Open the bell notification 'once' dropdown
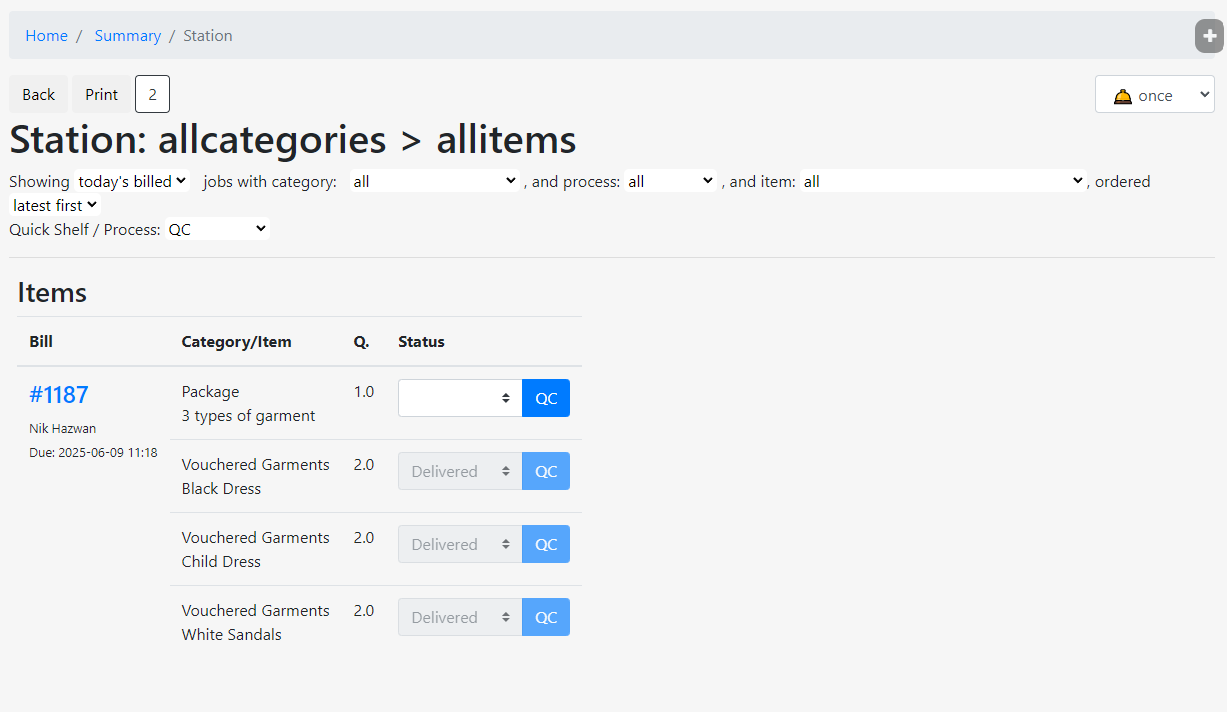 pyautogui.click(x=1154, y=95)
